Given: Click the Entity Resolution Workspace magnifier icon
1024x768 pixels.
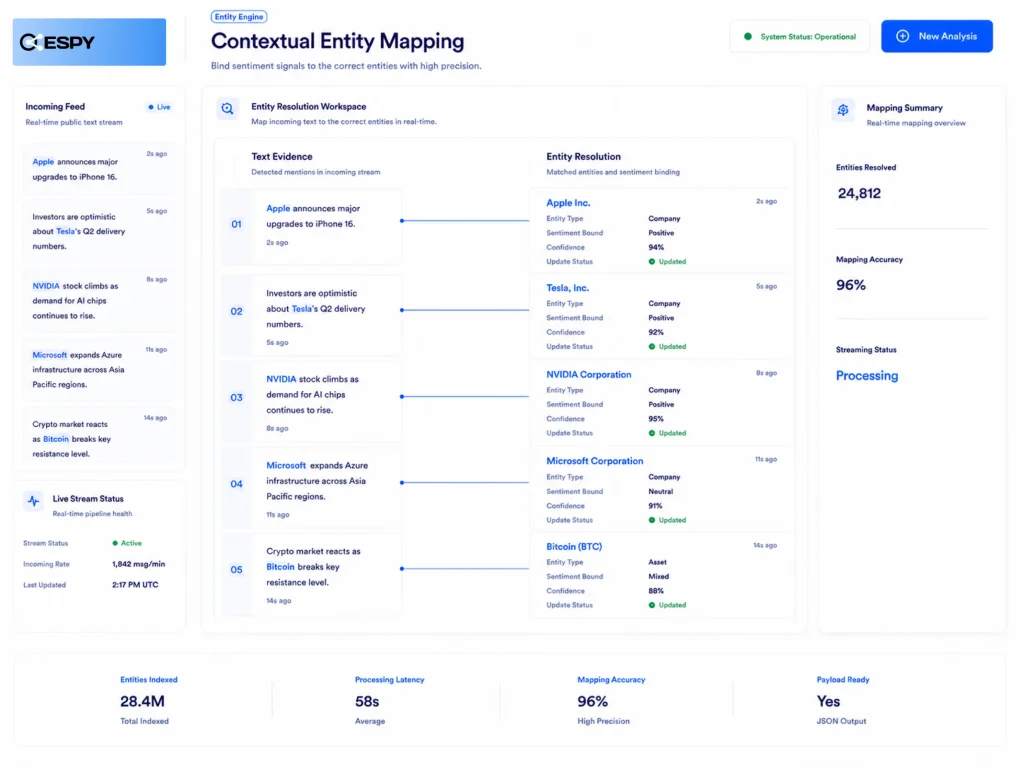Looking at the screenshot, I should (227, 108).
